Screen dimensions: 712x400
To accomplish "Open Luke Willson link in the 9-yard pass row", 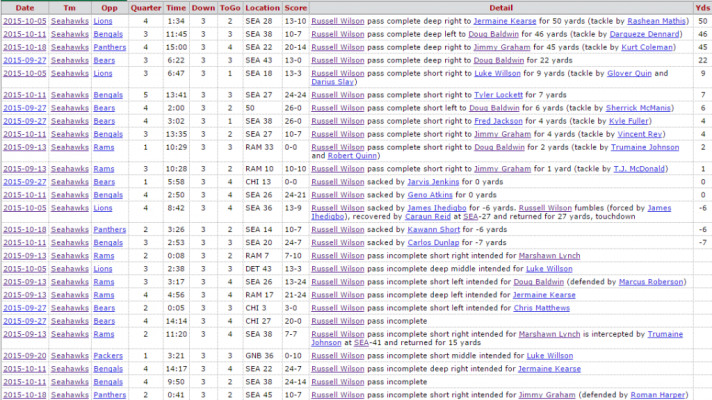I will 497,73.
